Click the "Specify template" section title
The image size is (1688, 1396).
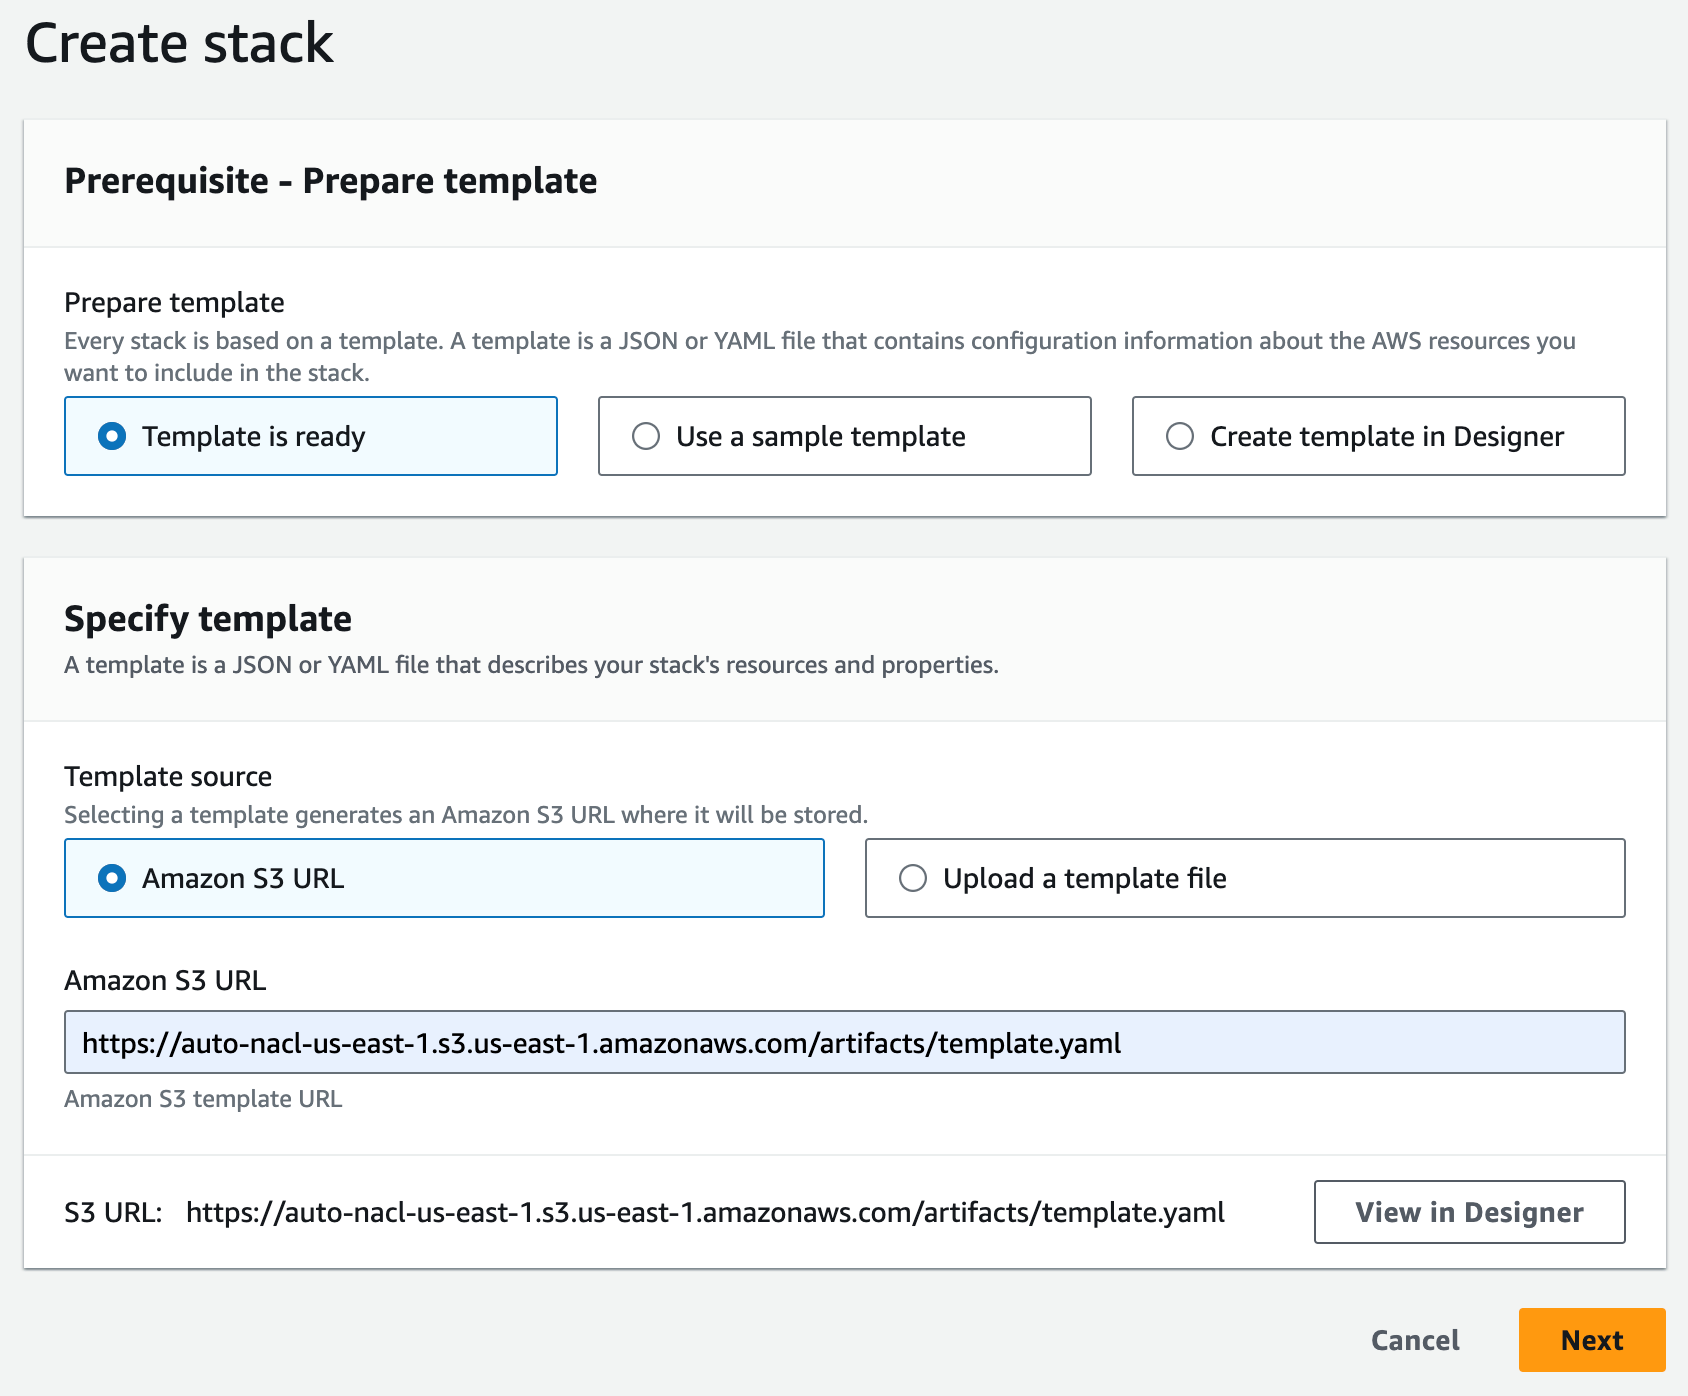(207, 618)
